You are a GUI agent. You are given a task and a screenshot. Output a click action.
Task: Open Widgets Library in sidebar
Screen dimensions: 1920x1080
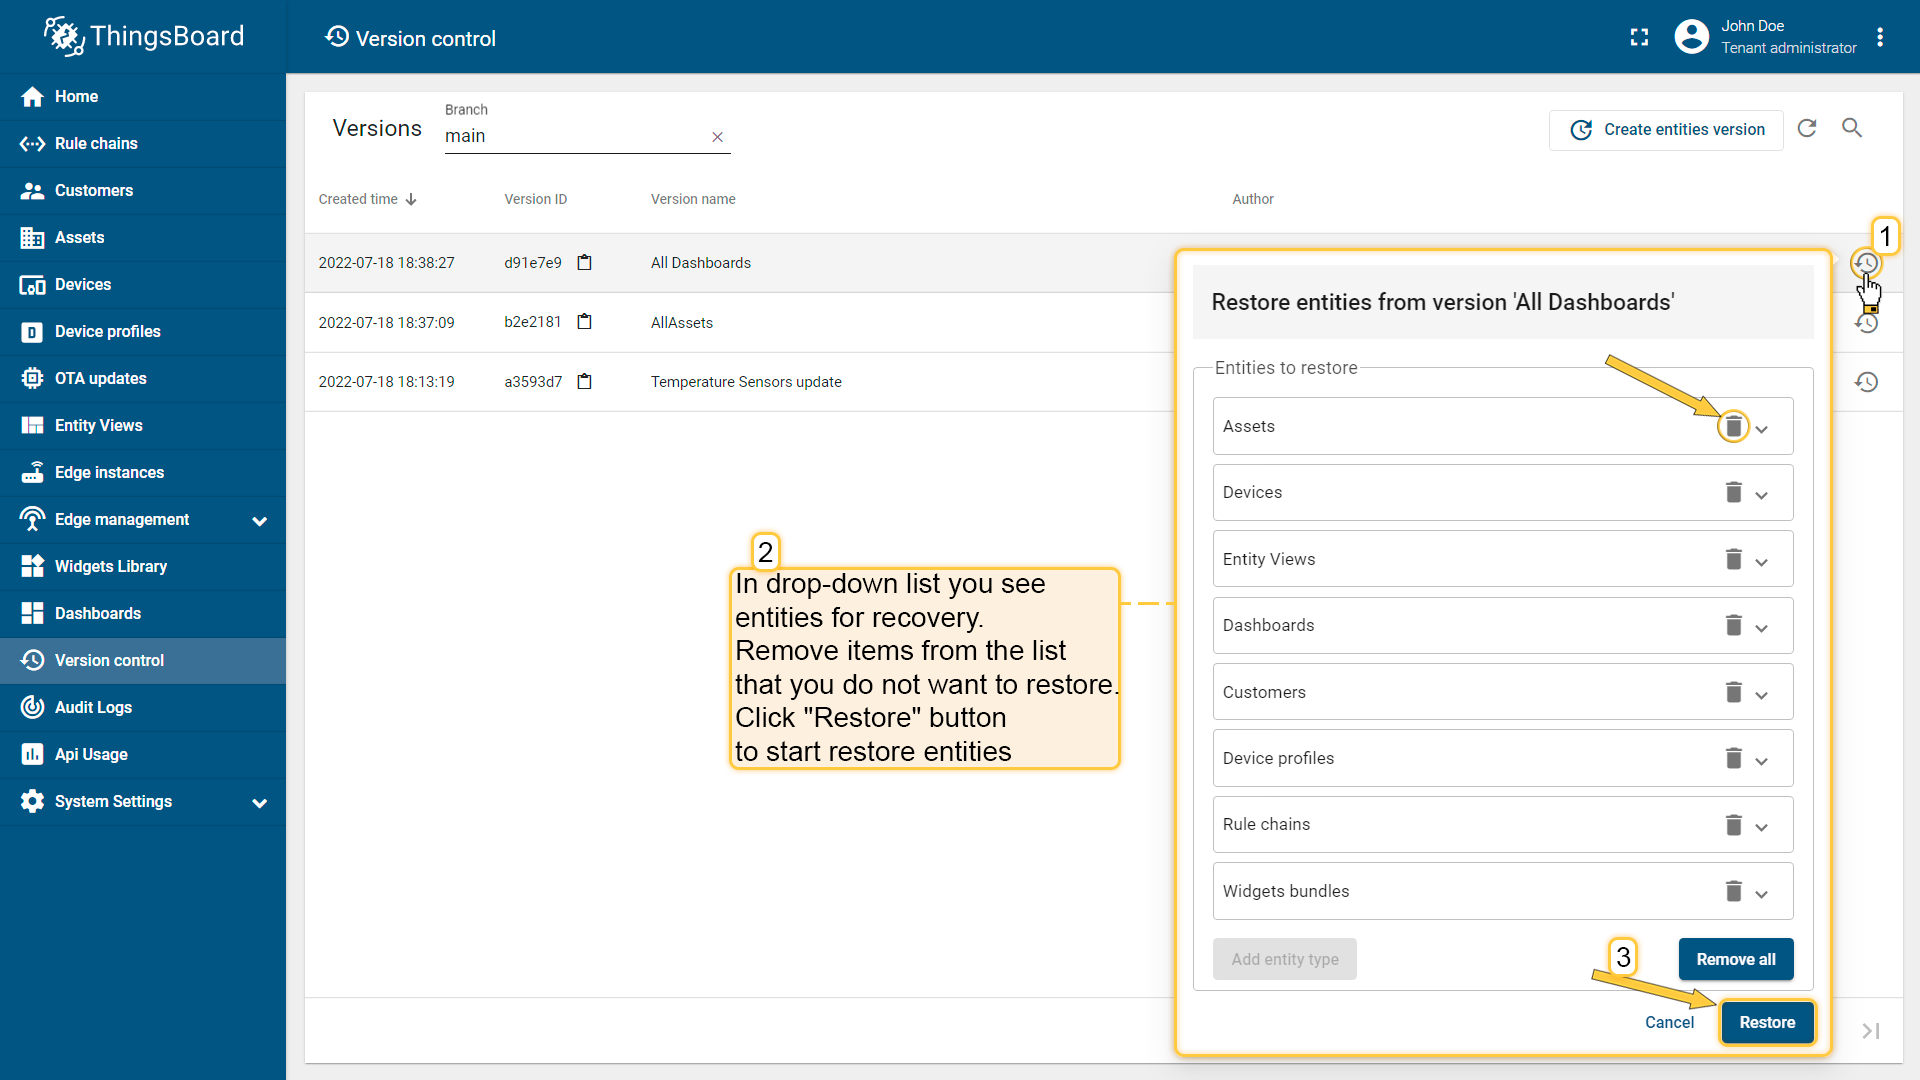(x=143, y=566)
